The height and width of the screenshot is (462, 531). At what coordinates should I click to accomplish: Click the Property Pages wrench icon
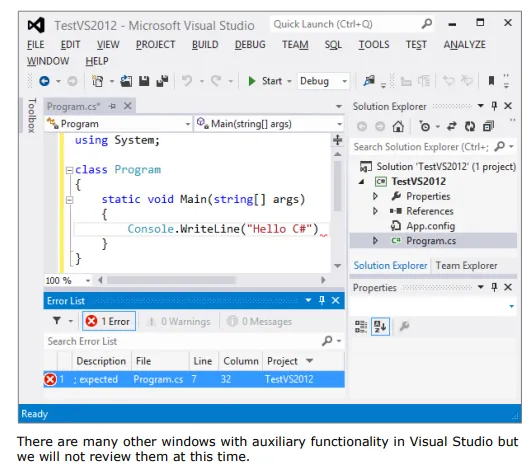tap(404, 327)
